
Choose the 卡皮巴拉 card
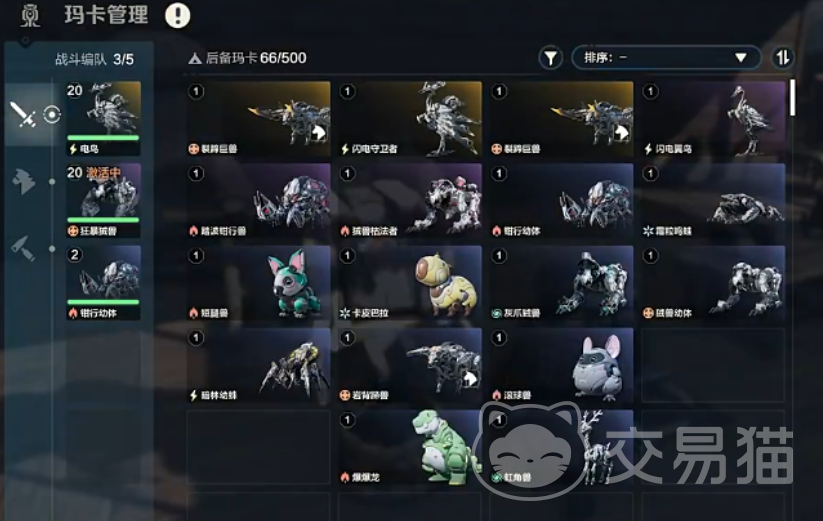tap(410, 283)
